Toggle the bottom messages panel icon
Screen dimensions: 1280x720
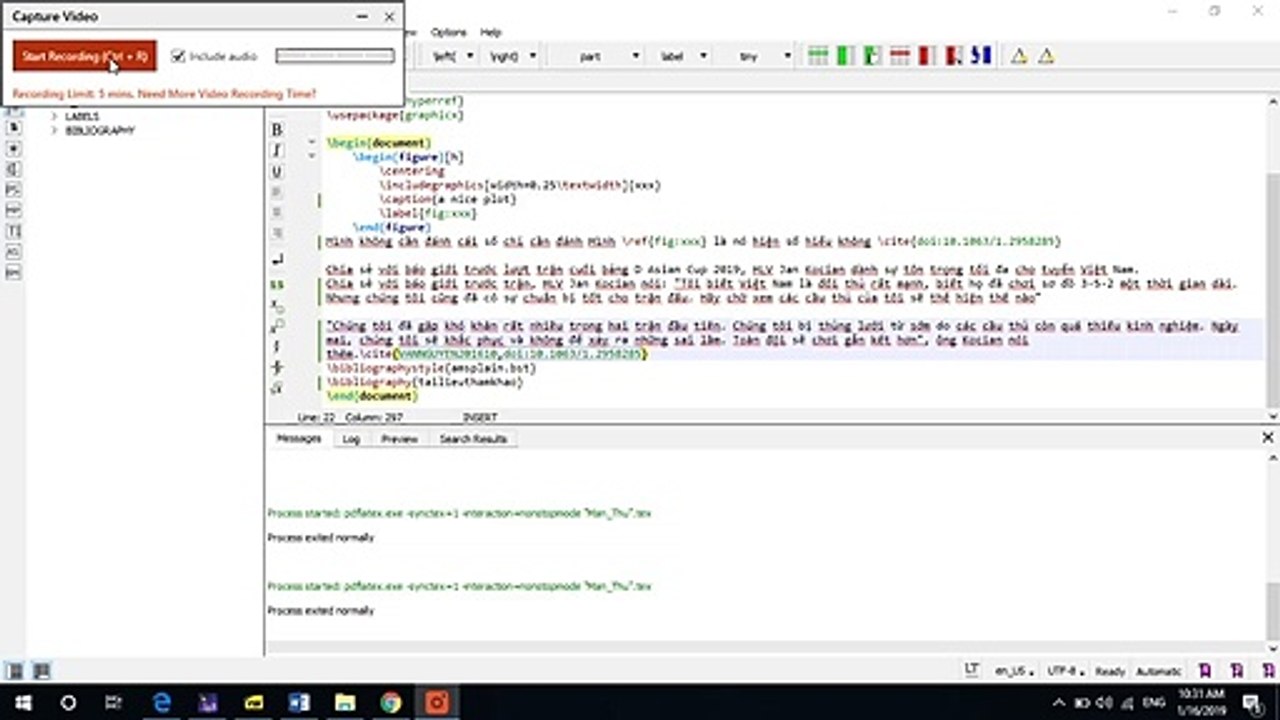(x=41, y=671)
